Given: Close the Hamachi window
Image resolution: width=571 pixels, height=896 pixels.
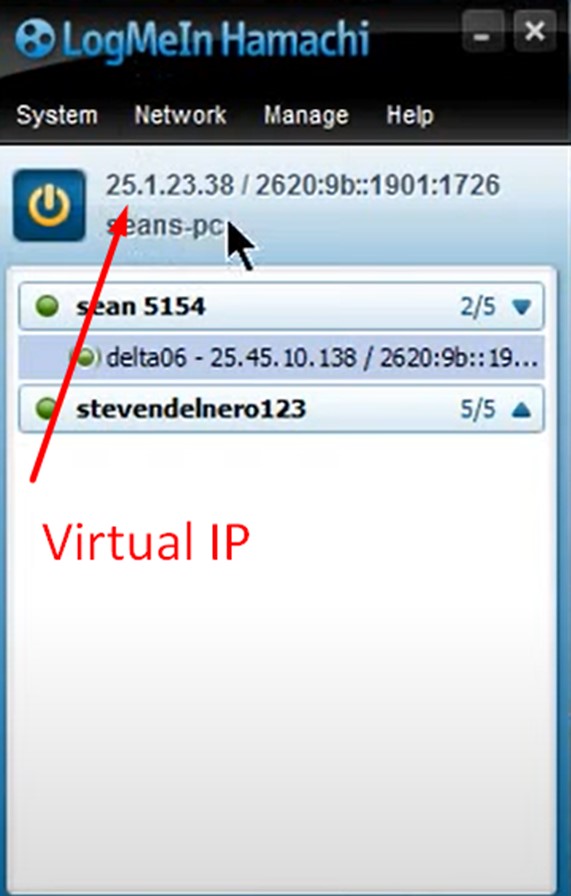Looking at the screenshot, I should (x=535, y=32).
